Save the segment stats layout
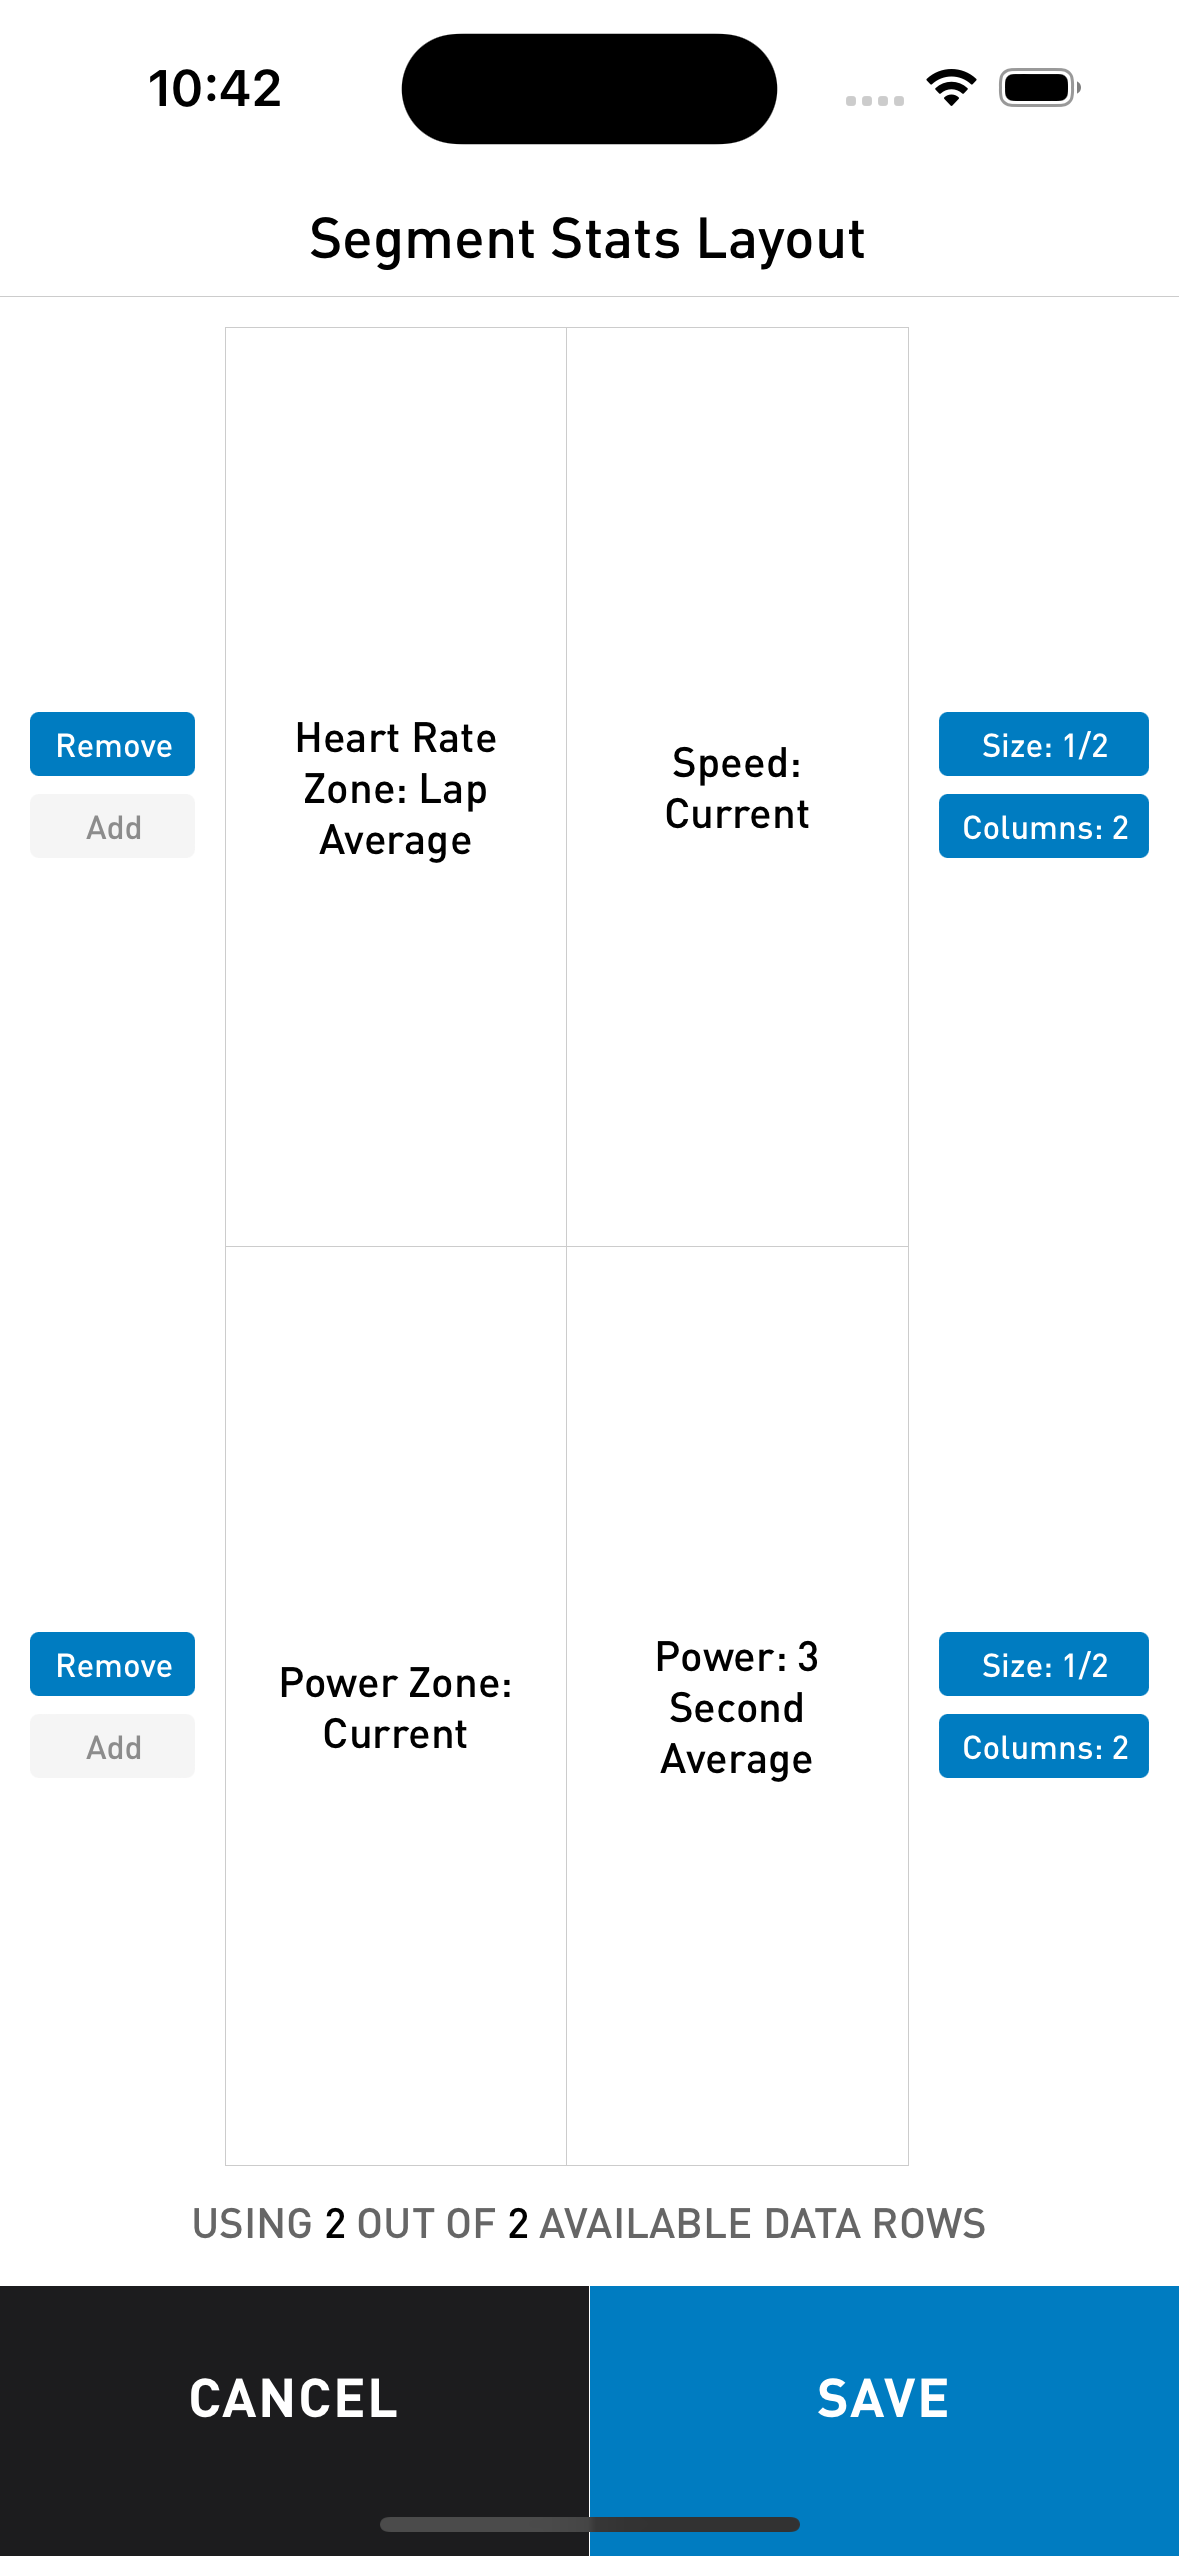This screenshot has height=2556, width=1179. 884,2398
